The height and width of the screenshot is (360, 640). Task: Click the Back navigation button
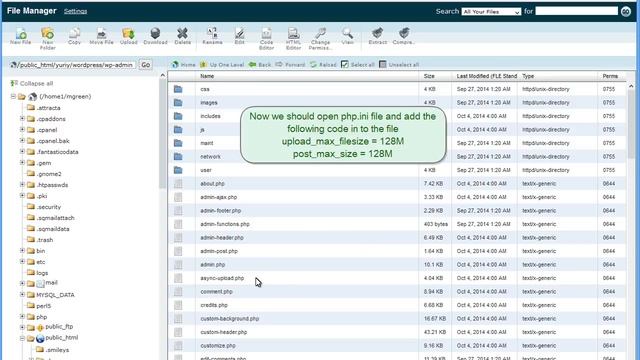[x=260, y=64]
